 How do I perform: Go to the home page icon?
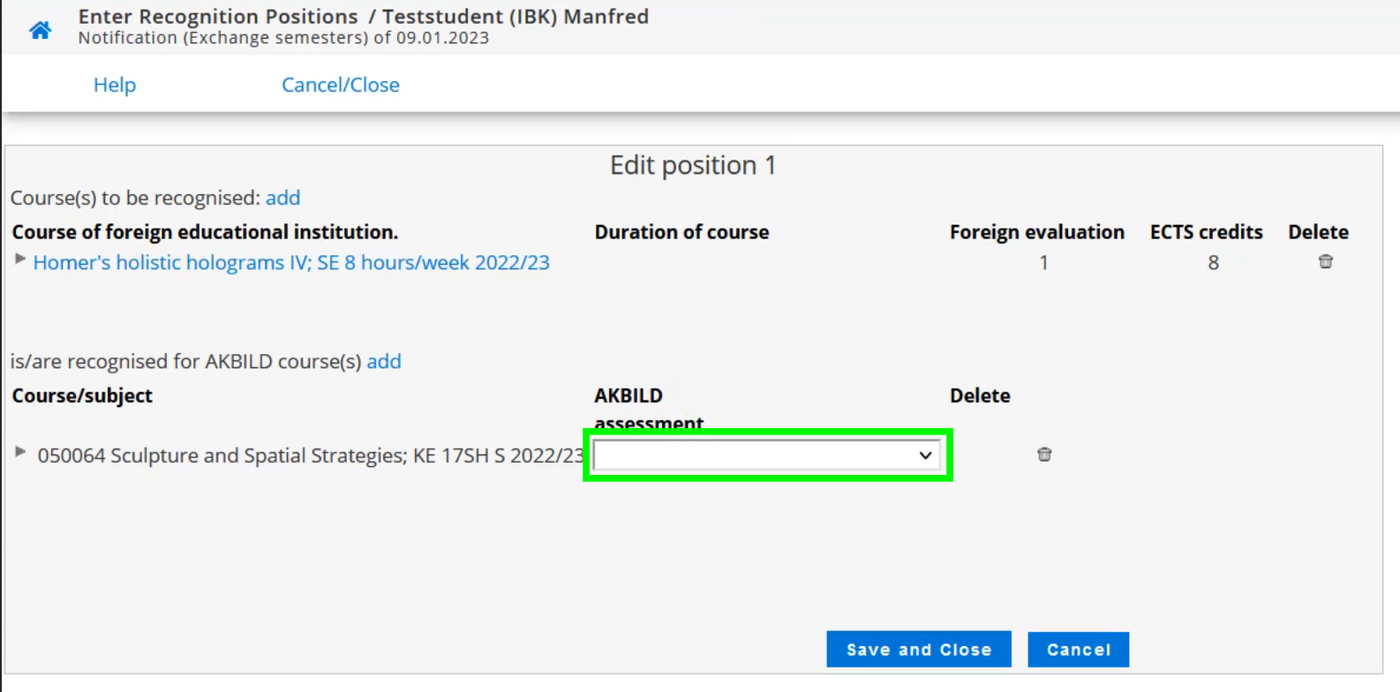(40, 30)
